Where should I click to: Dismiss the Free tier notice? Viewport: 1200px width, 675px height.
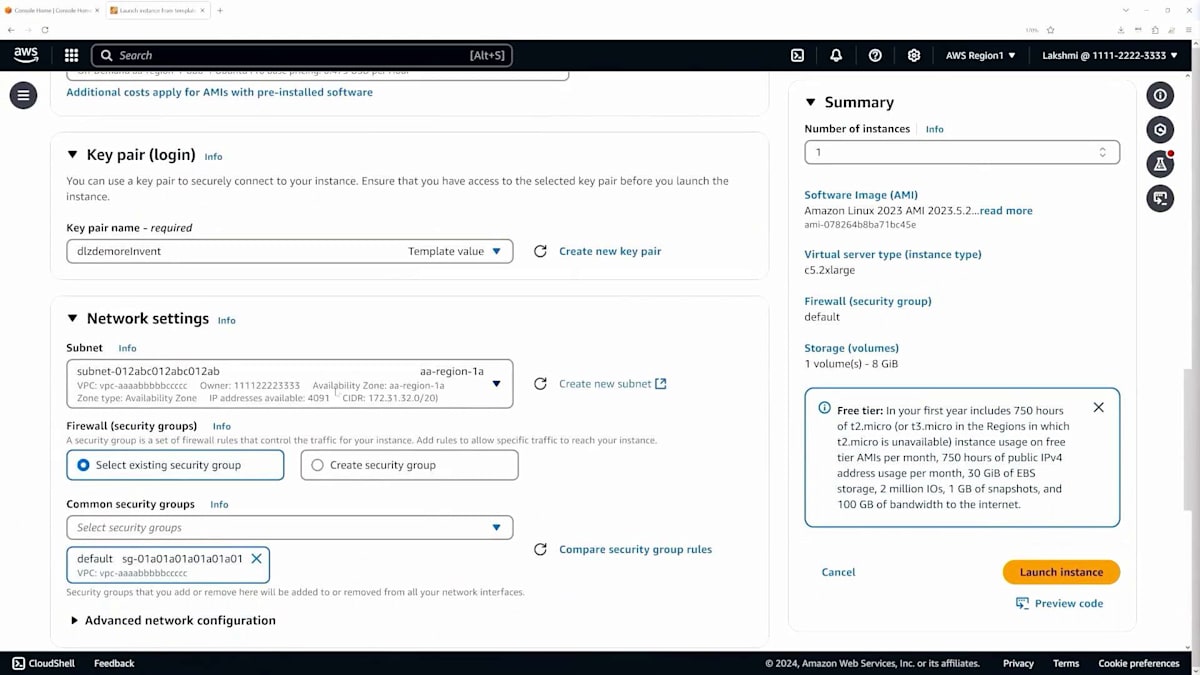click(1098, 408)
